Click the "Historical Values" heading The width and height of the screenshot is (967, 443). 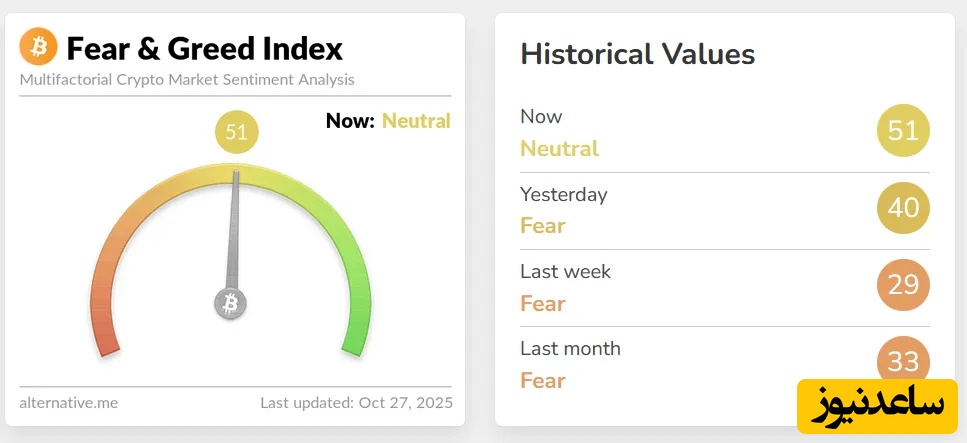click(637, 54)
